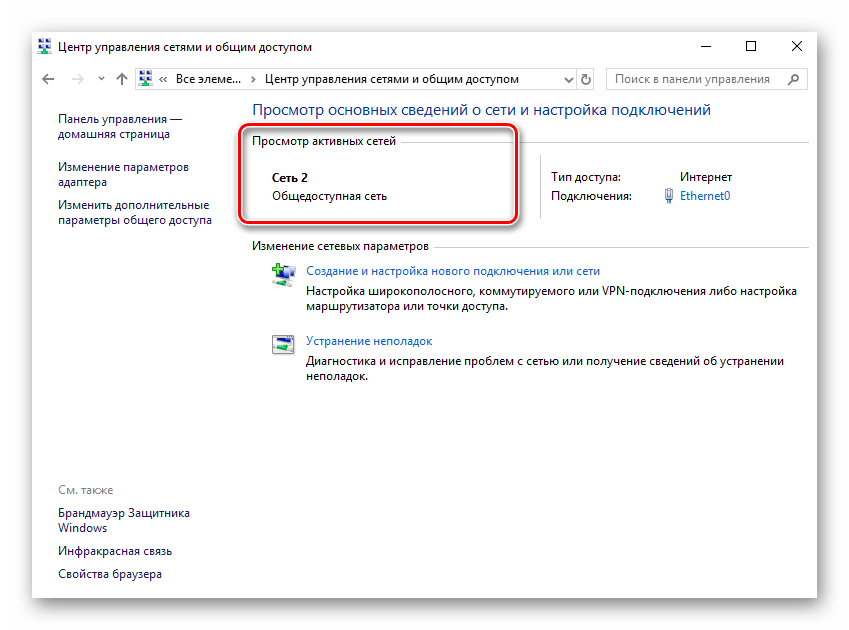This screenshot has height=630, width=849.
Task: Select 'Центр управления сетями' breadcrumb segment
Action: pos(391,79)
